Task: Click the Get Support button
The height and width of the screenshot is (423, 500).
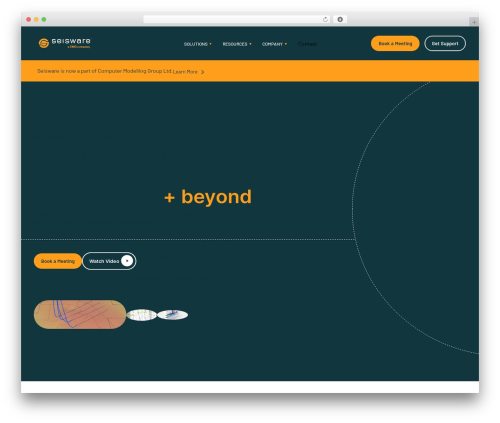Action: (445, 44)
